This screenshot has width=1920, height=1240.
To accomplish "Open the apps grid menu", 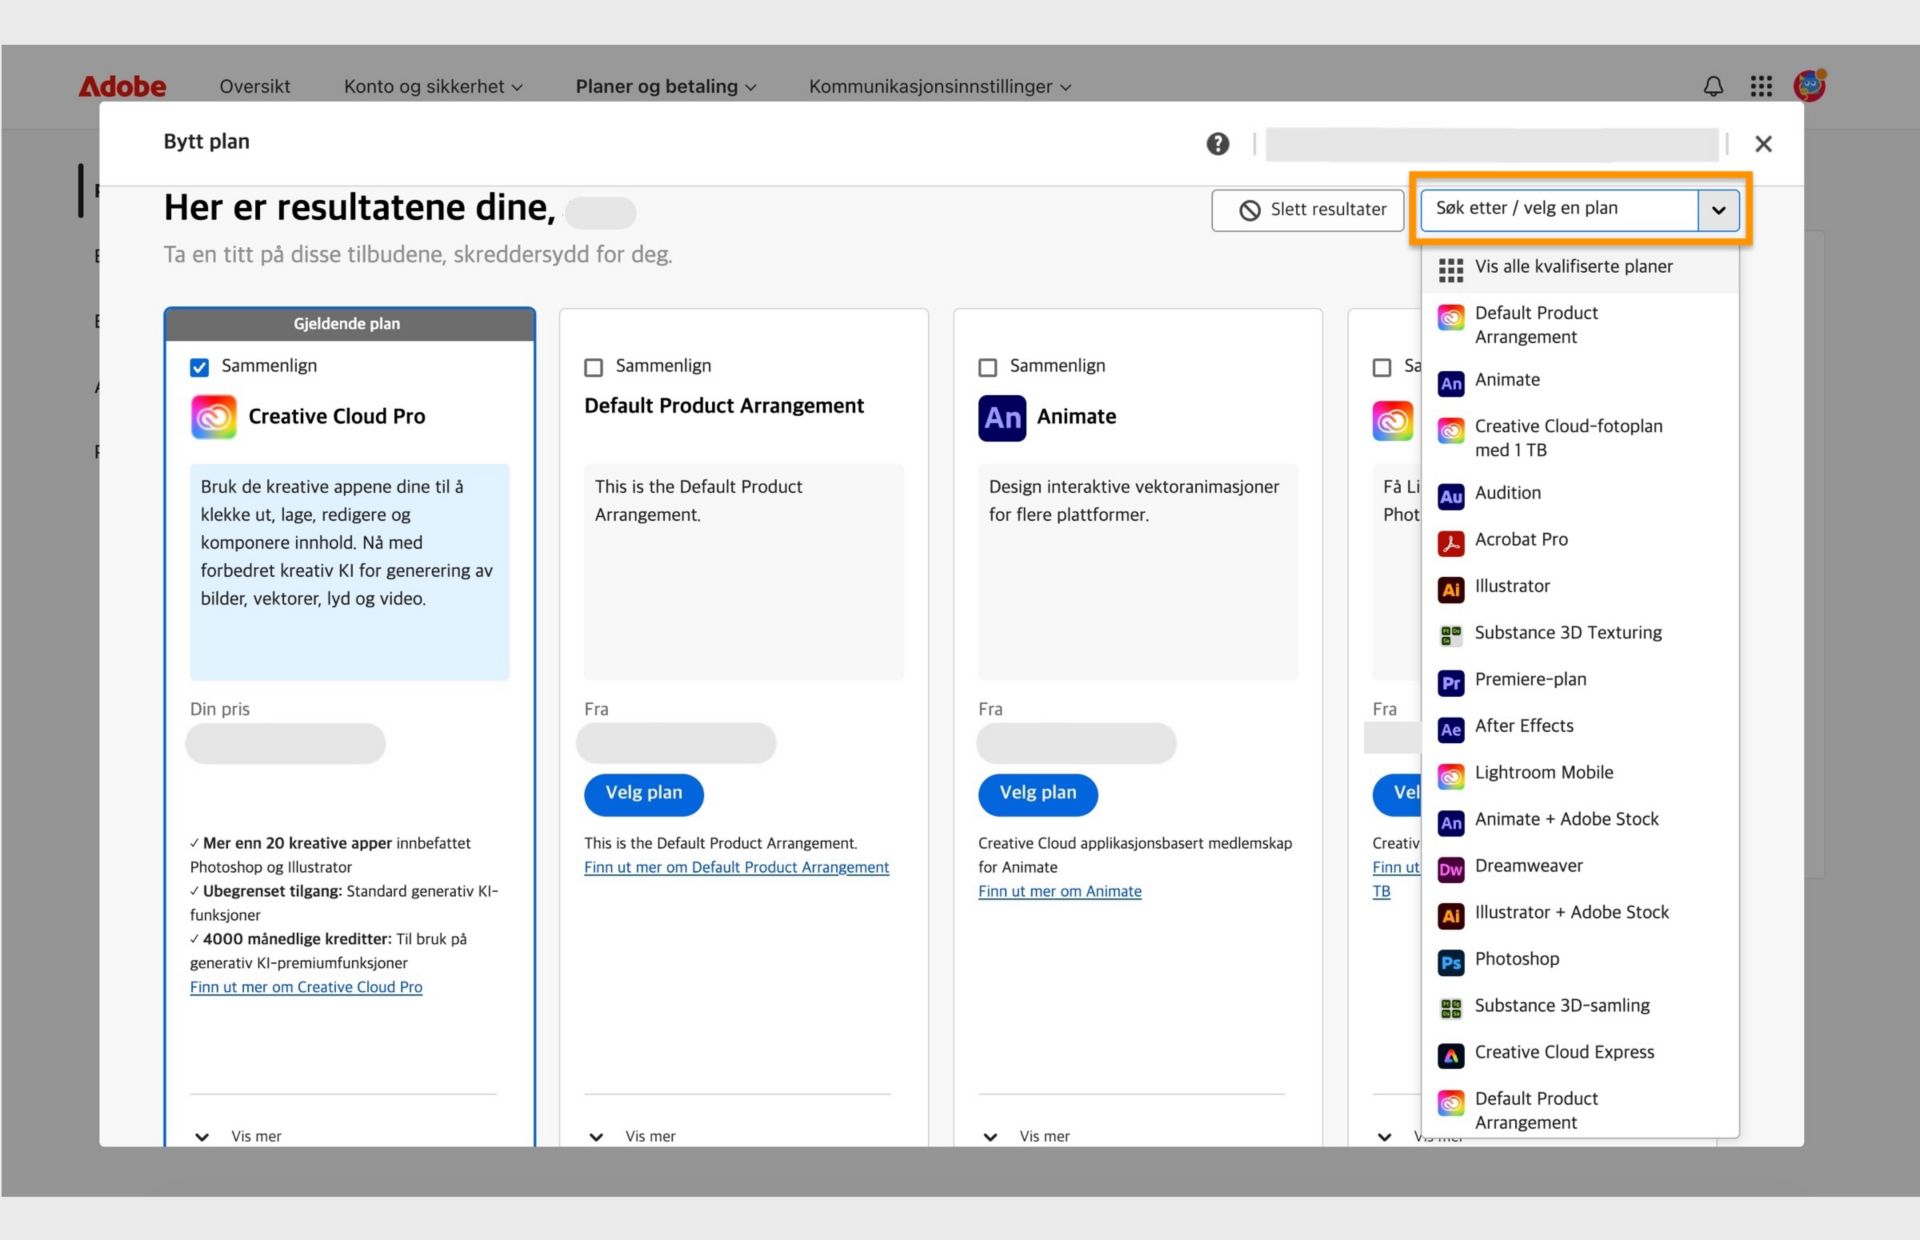I will 1761,87.
